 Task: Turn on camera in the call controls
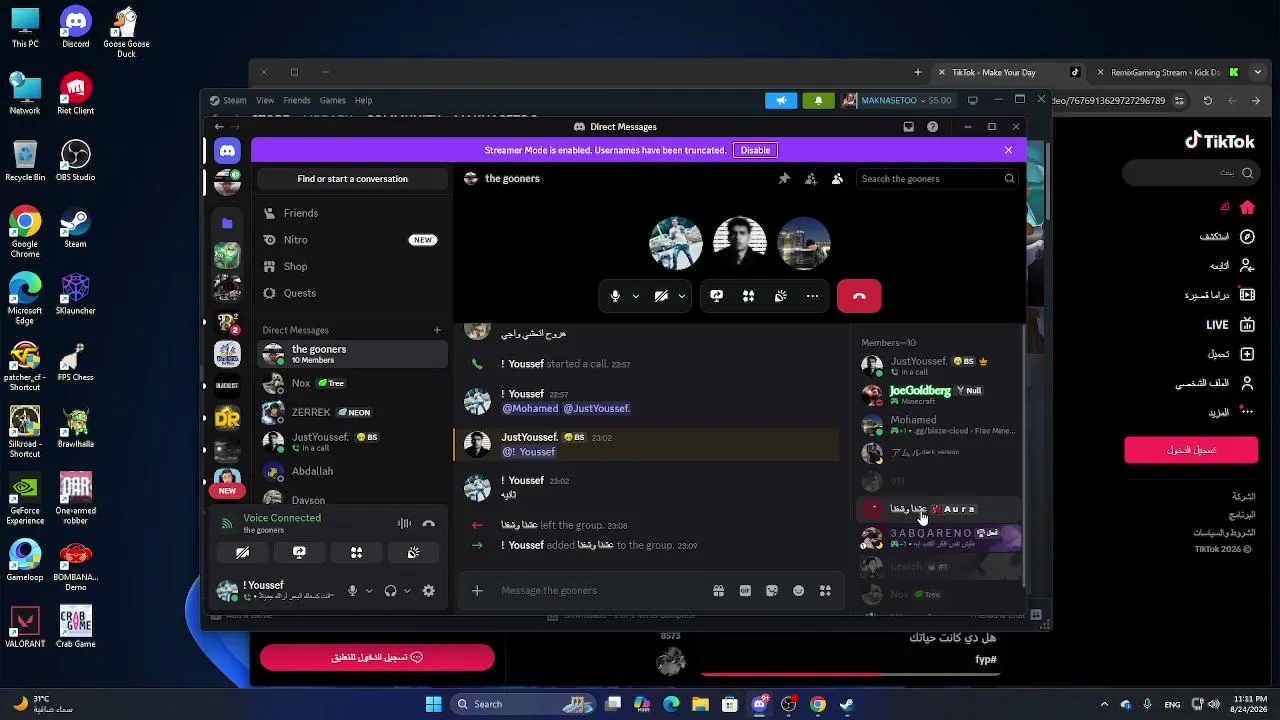point(661,296)
